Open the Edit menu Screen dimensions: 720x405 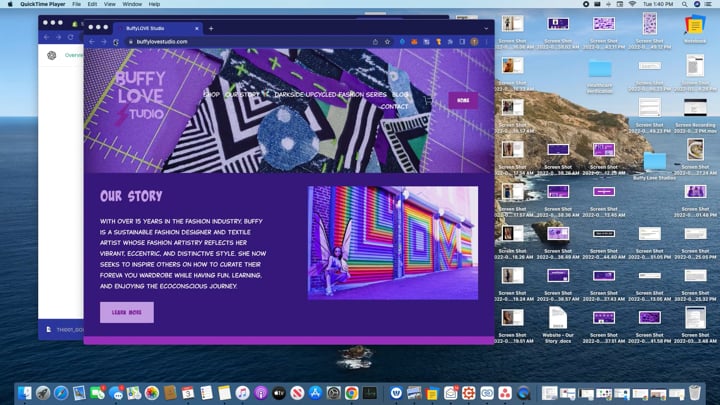pyautogui.click(x=92, y=4)
